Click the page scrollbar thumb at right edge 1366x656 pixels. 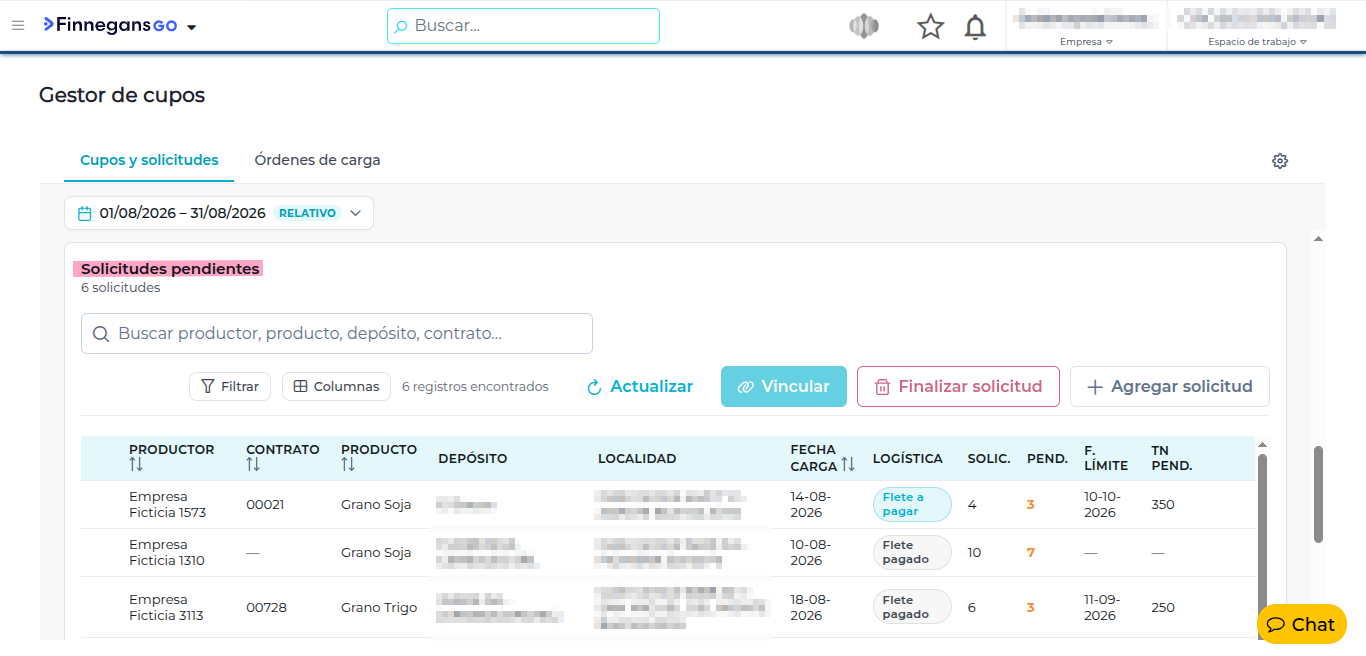click(1318, 494)
